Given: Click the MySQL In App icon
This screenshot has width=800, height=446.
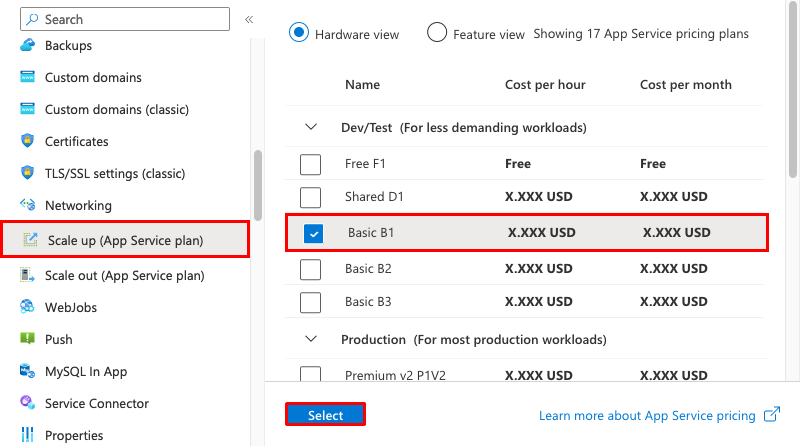Looking at the screenshot, I should coord(27,372).
